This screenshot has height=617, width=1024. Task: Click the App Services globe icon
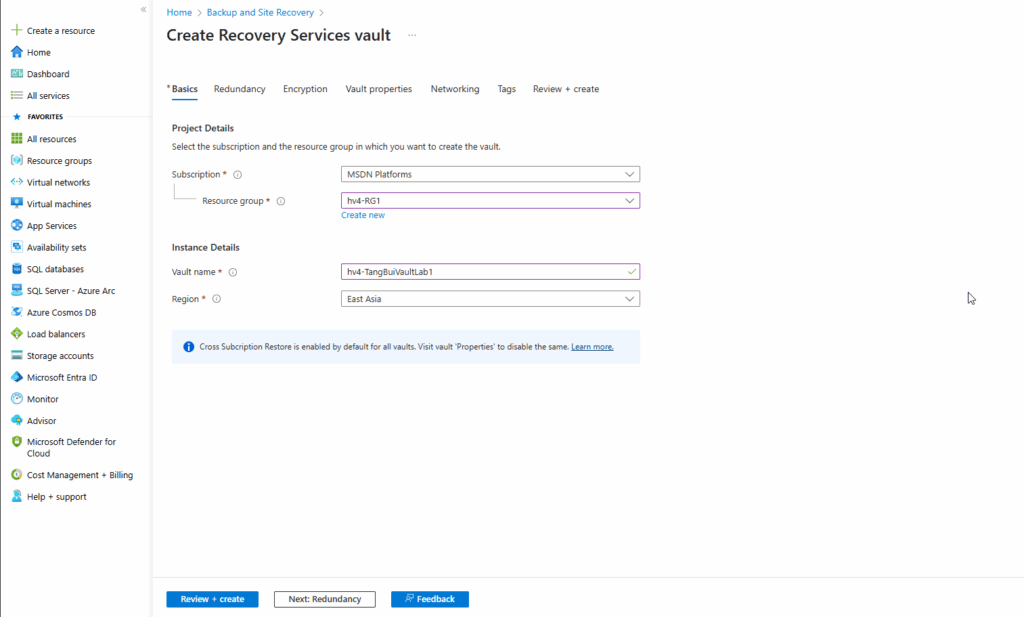pos(16,225)
